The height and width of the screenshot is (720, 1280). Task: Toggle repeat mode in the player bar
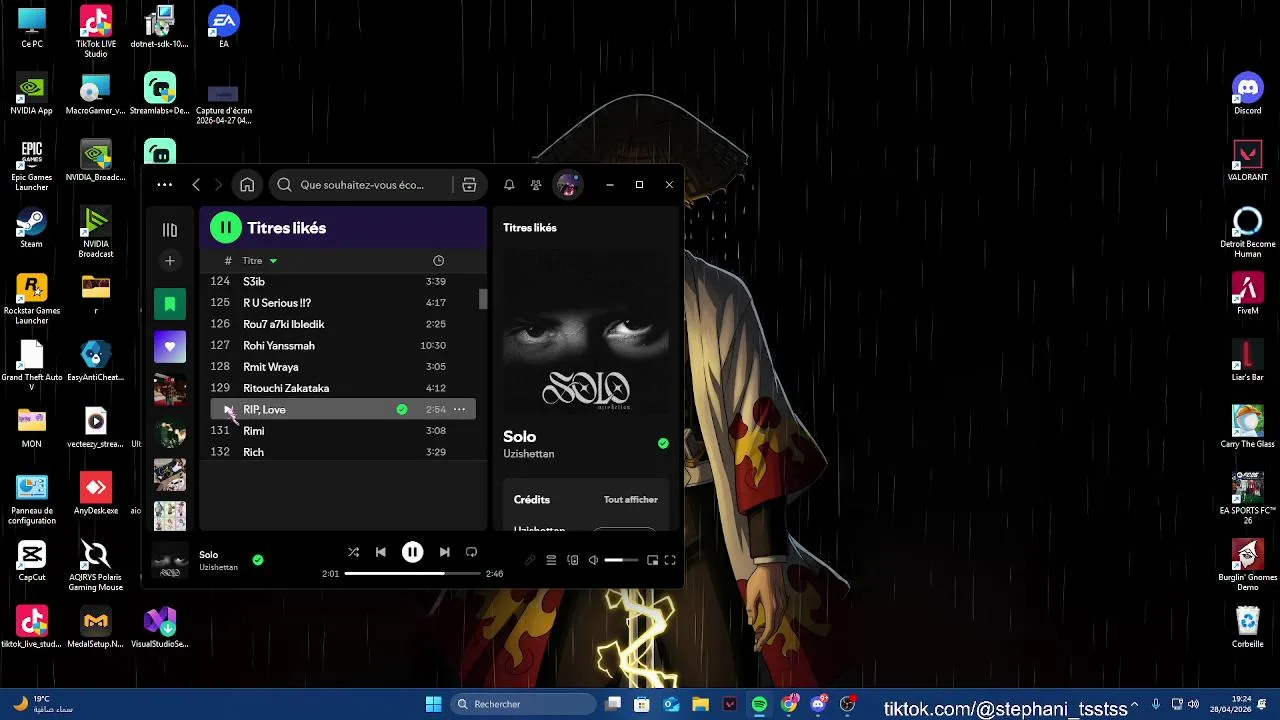tap(471, 552)
